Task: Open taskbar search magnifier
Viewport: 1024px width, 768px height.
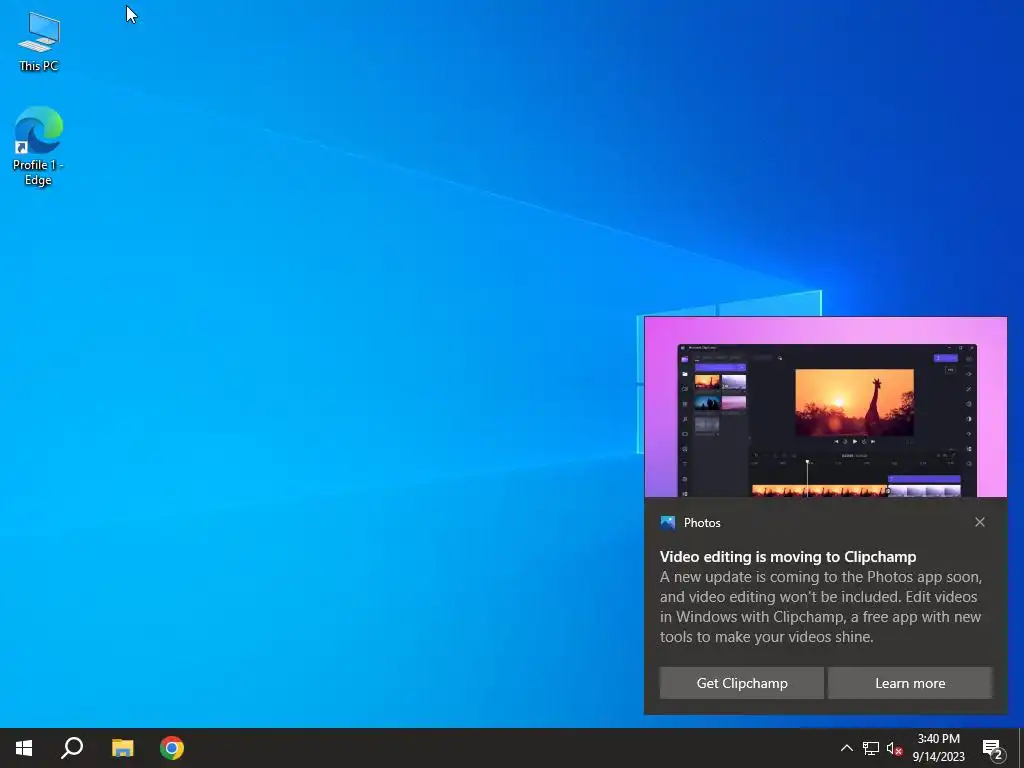Action: coord(72,748)
